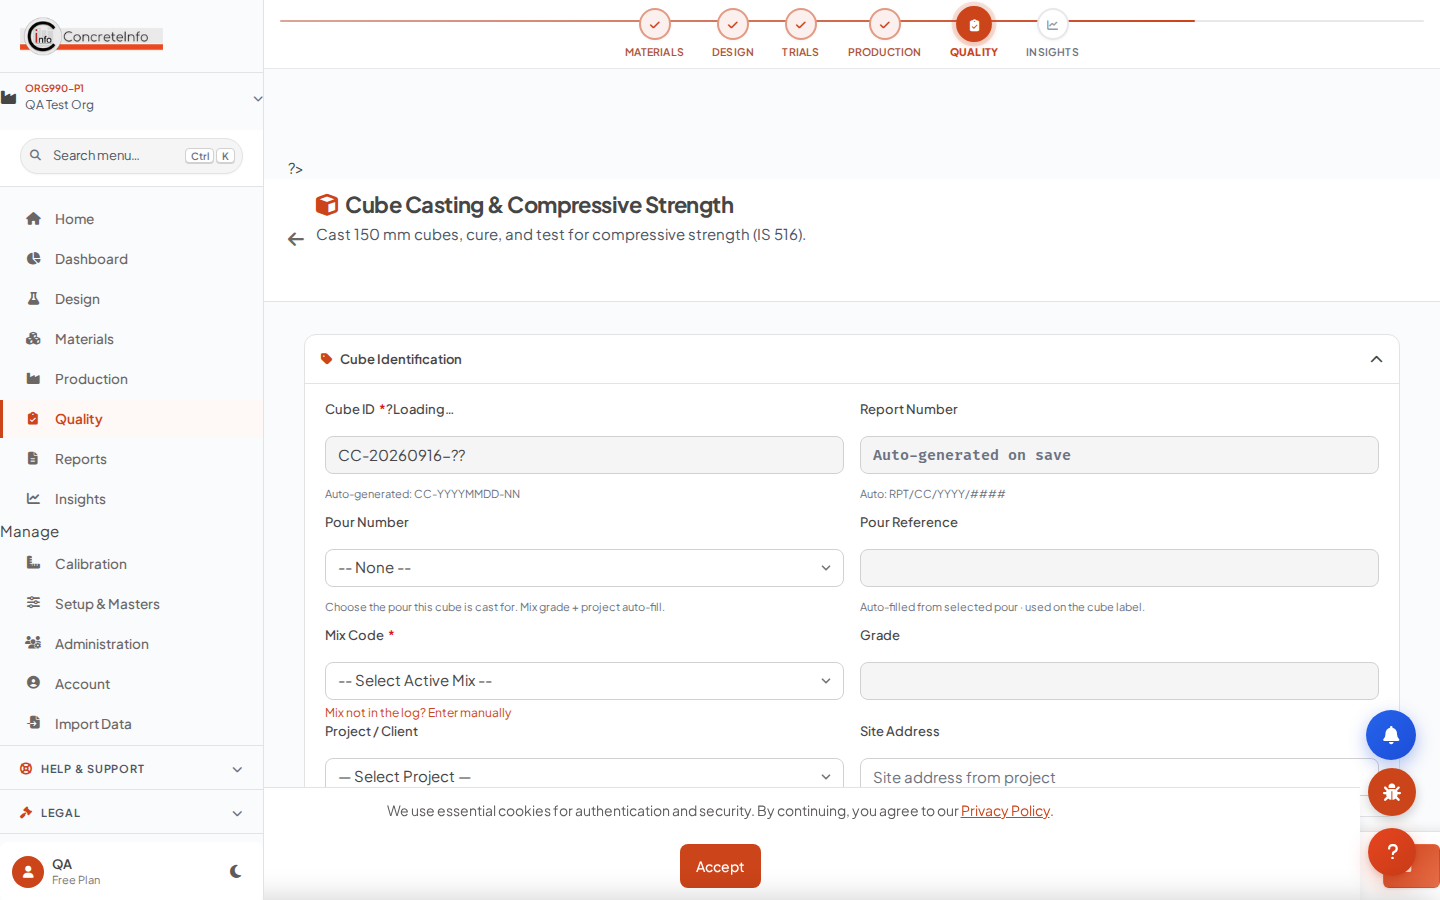Click the Materials step checkmark circle
The height and width of the screenshot is (900, 1440).
[654, 25]
